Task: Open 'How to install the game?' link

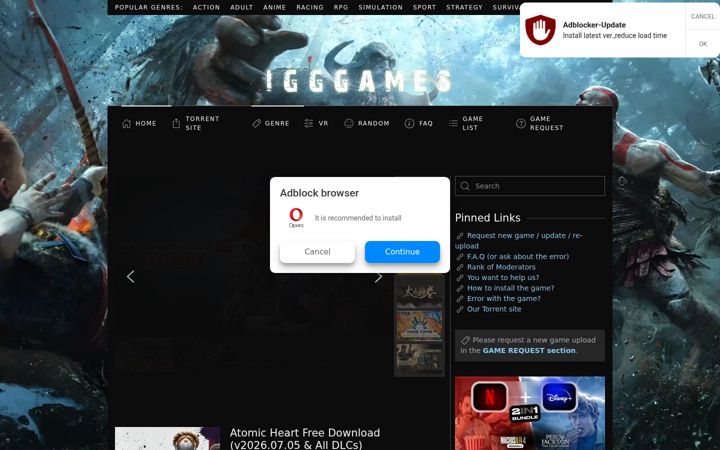Action: (511, 288)
